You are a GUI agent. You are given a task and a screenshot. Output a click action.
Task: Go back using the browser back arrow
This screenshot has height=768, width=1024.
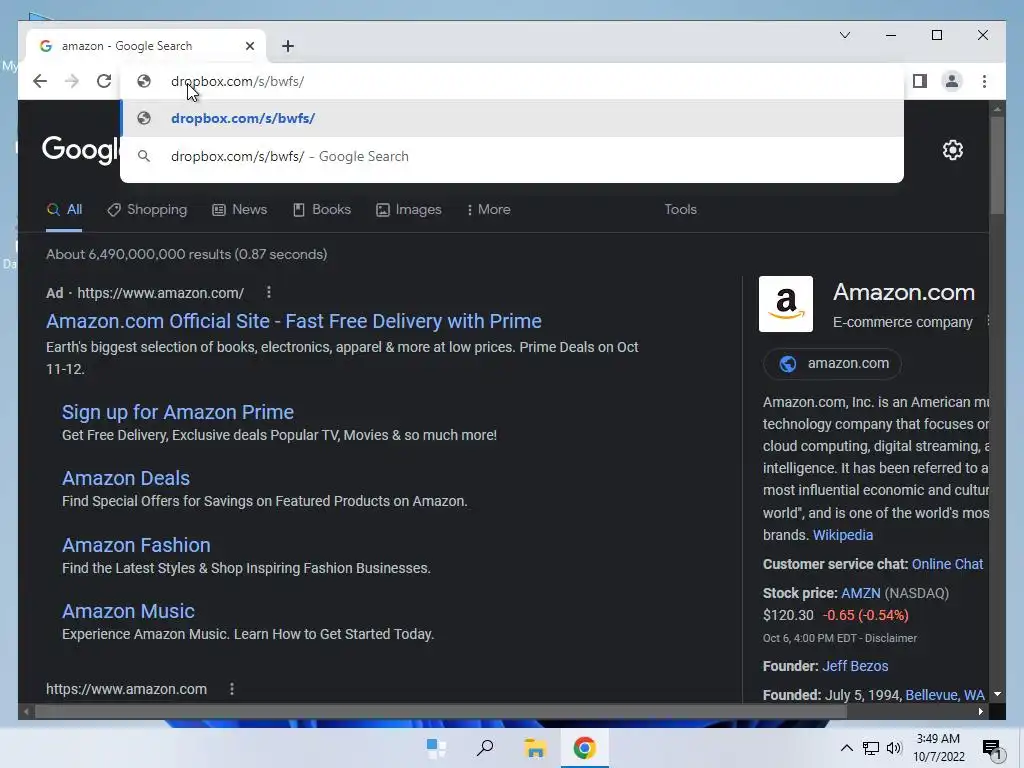pos(40,81)
